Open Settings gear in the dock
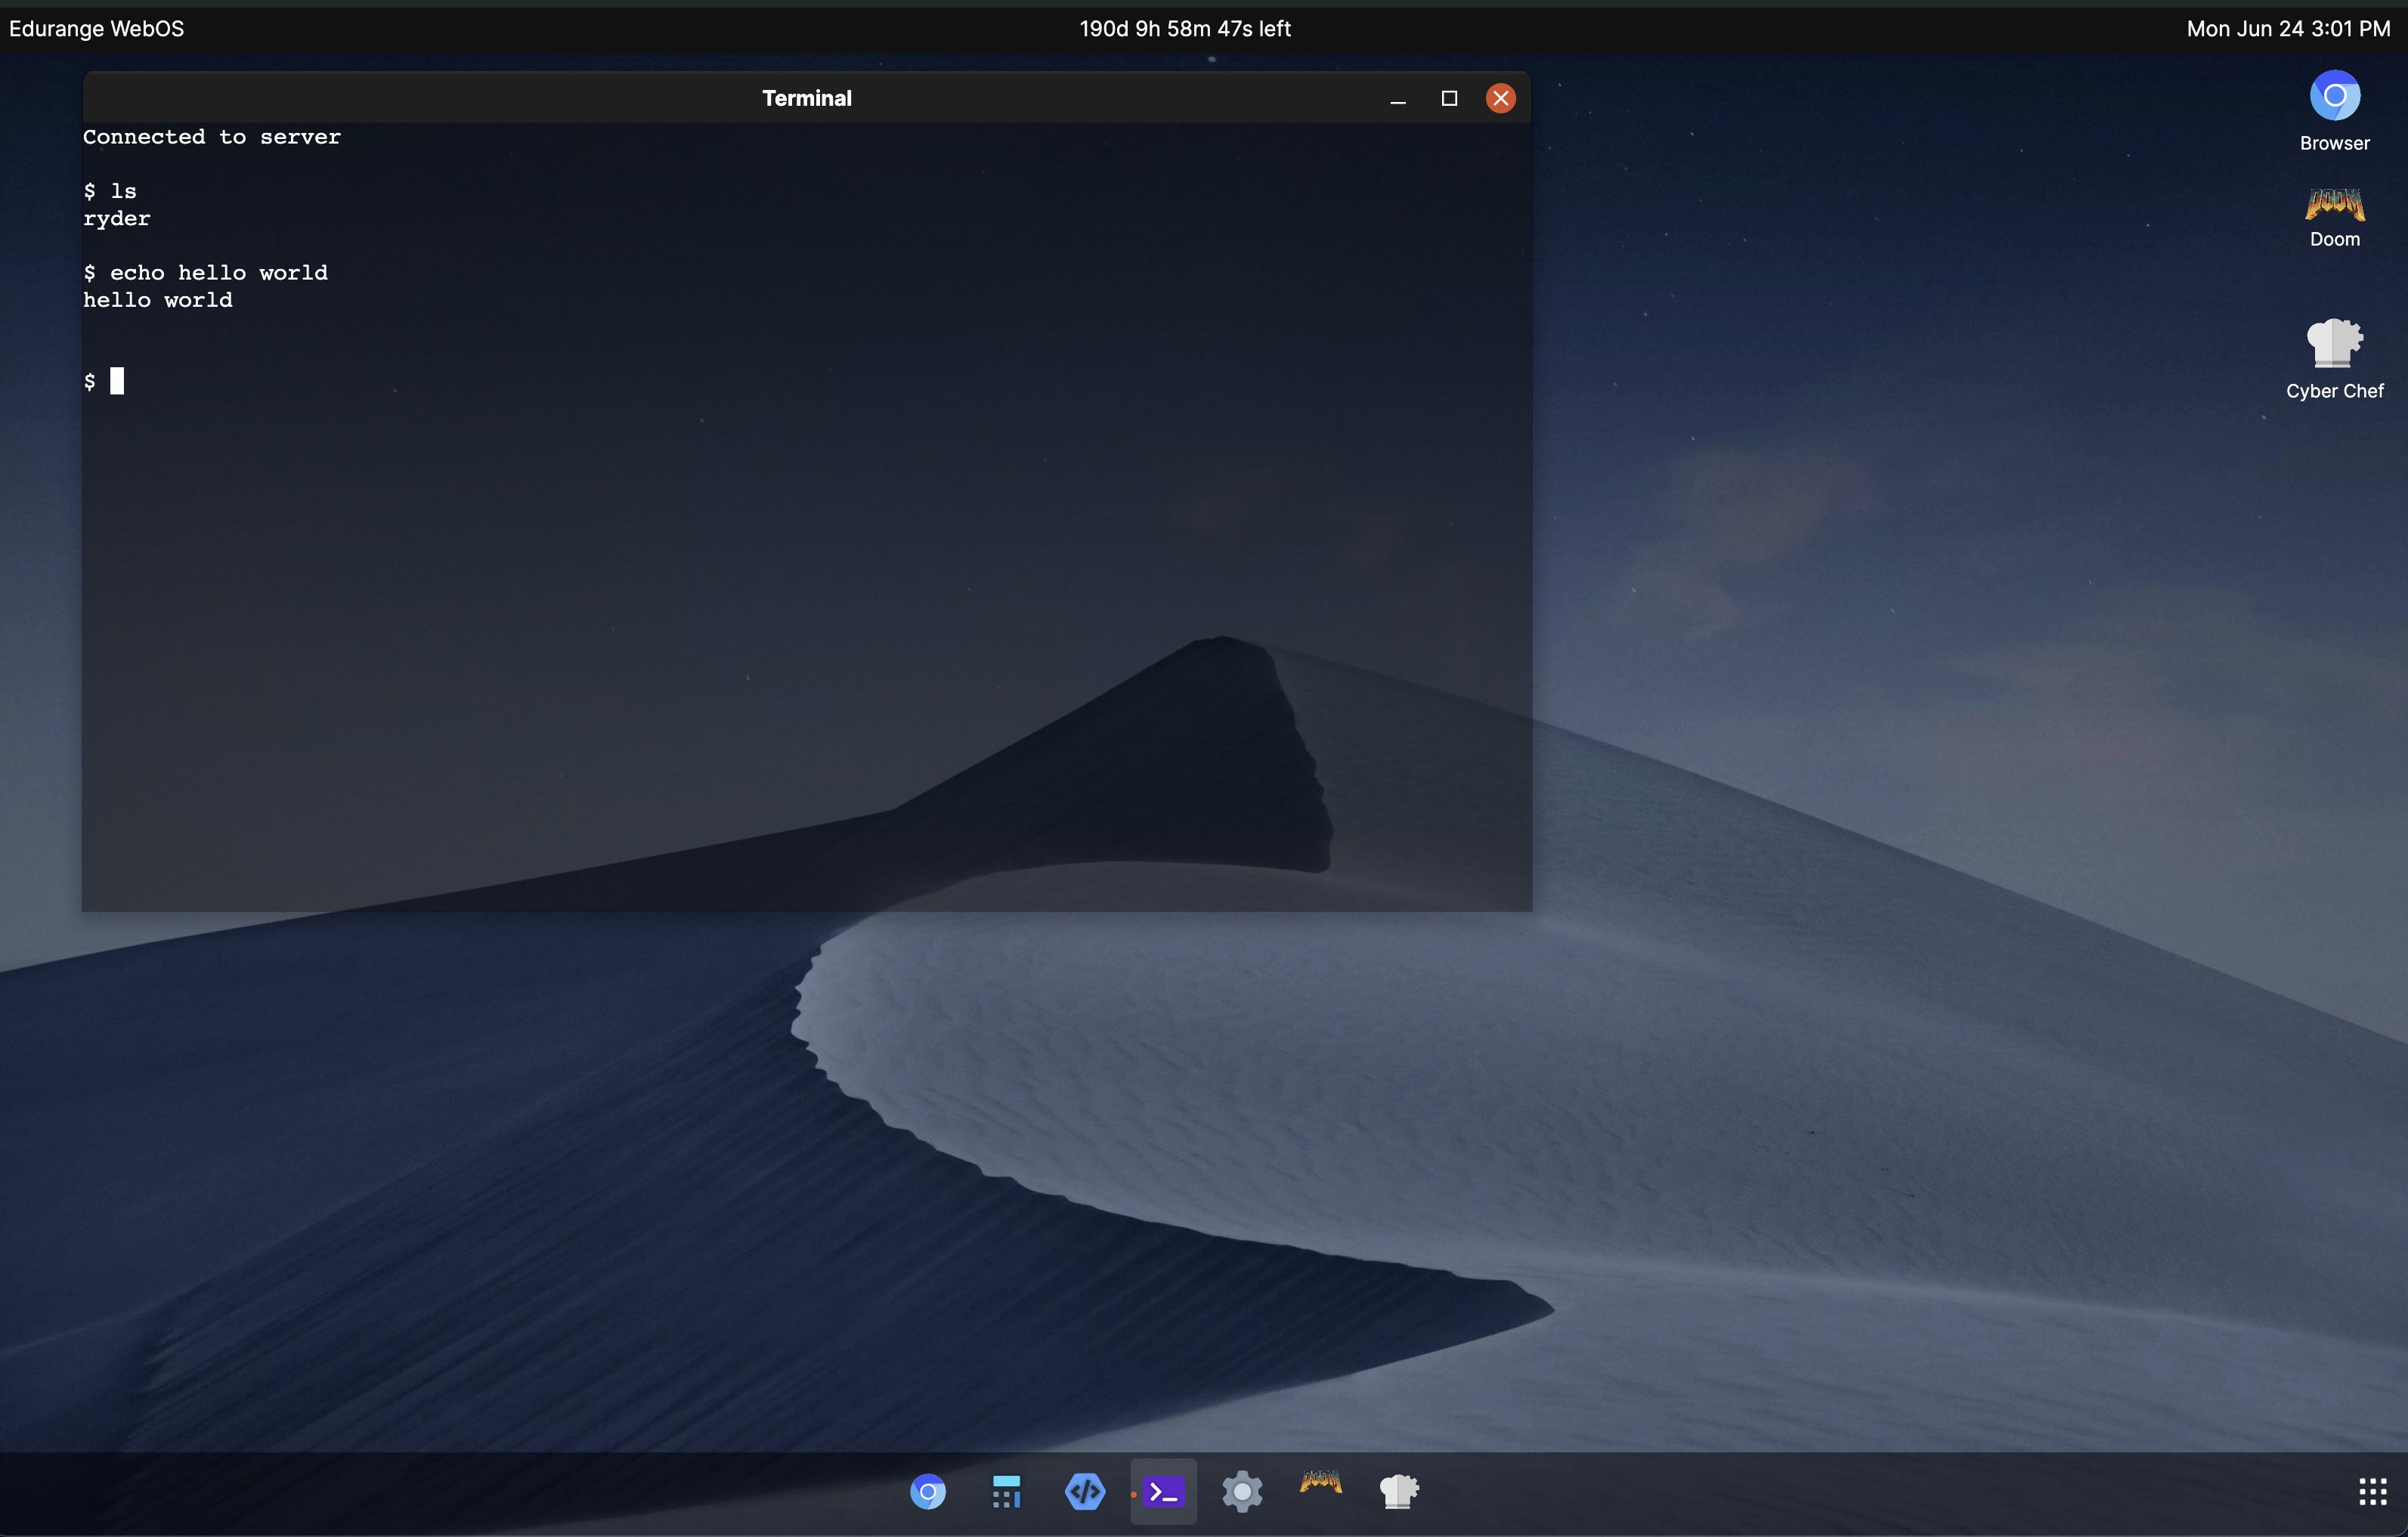2408x1537 pixels. [x=1242, y=1492]
